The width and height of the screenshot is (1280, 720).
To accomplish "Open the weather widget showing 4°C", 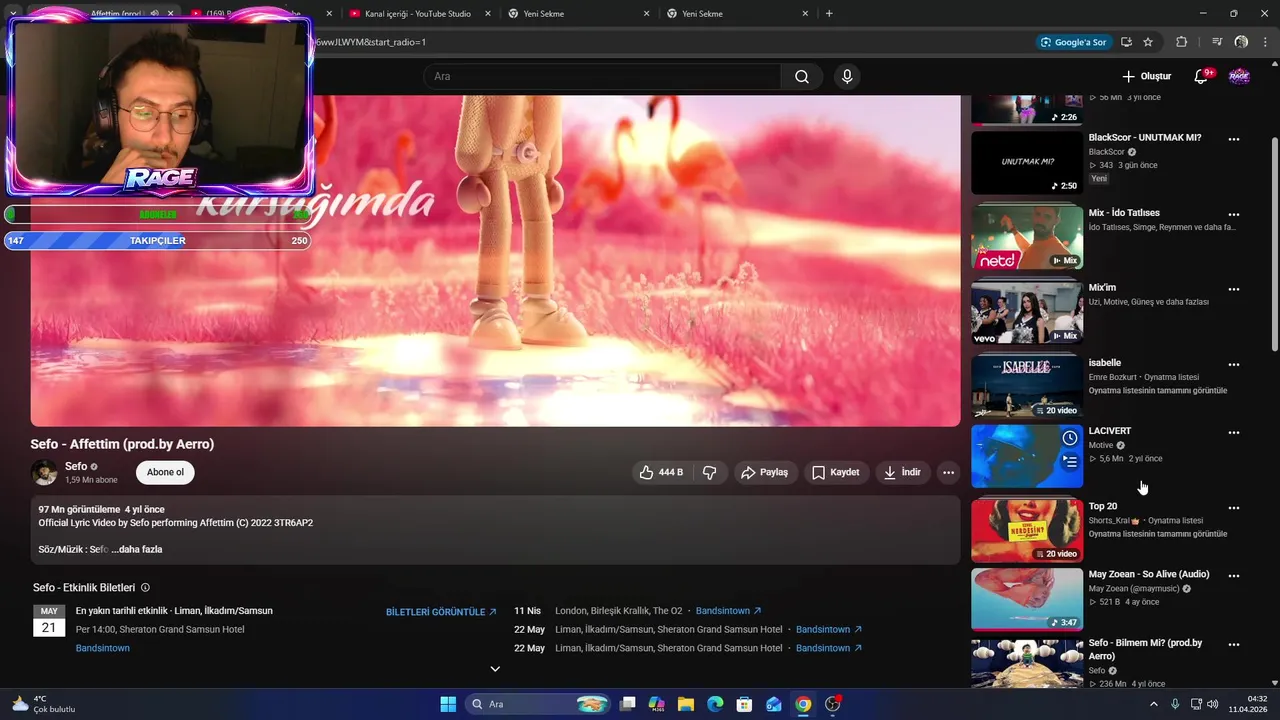I will tap(44, 704).
